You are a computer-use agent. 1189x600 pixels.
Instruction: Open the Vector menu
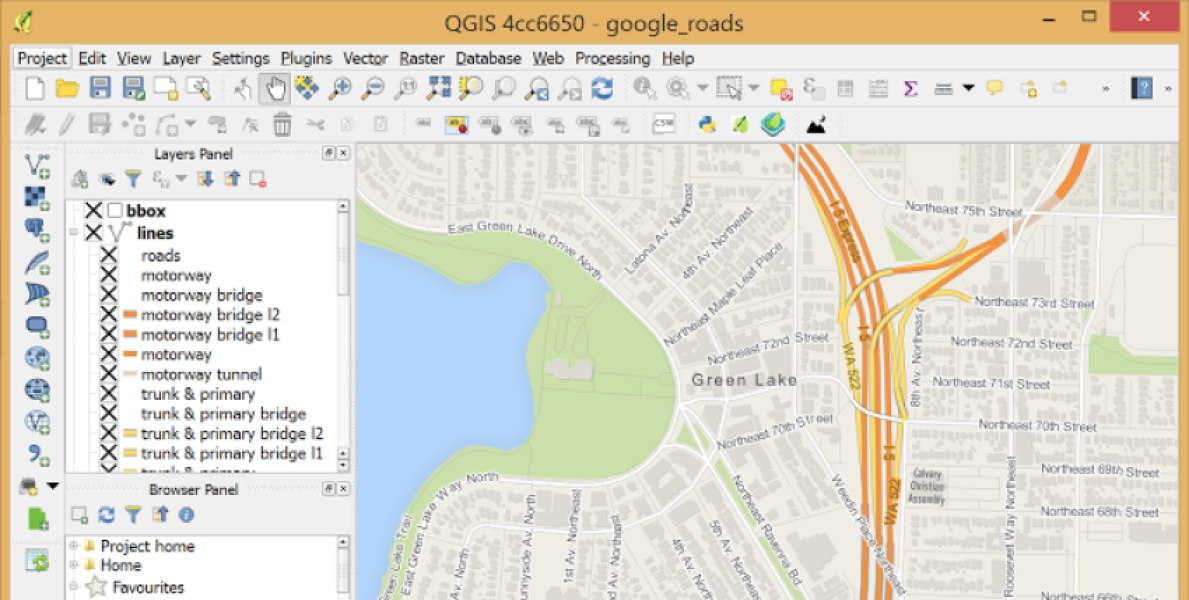tap(365, 59)
